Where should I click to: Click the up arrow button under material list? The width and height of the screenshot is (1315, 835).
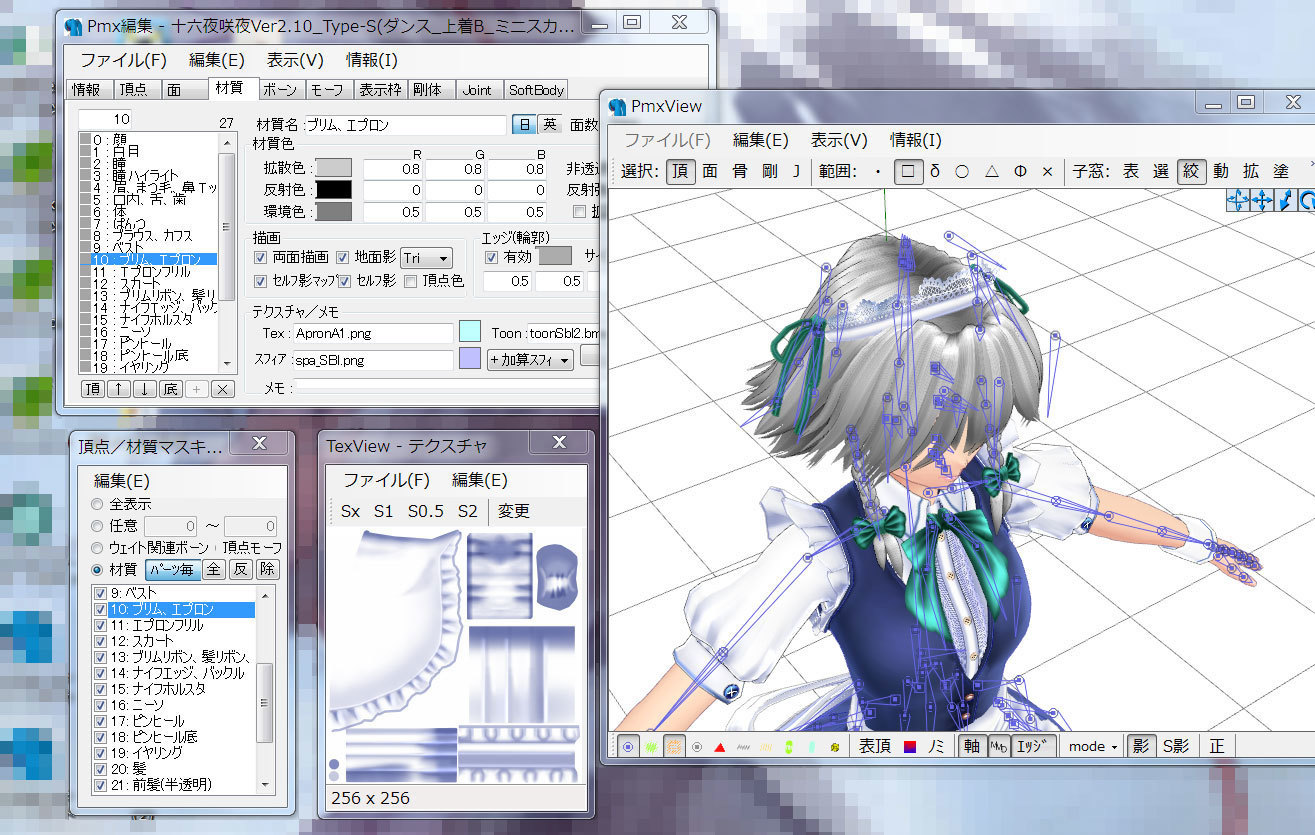point(118,389)
